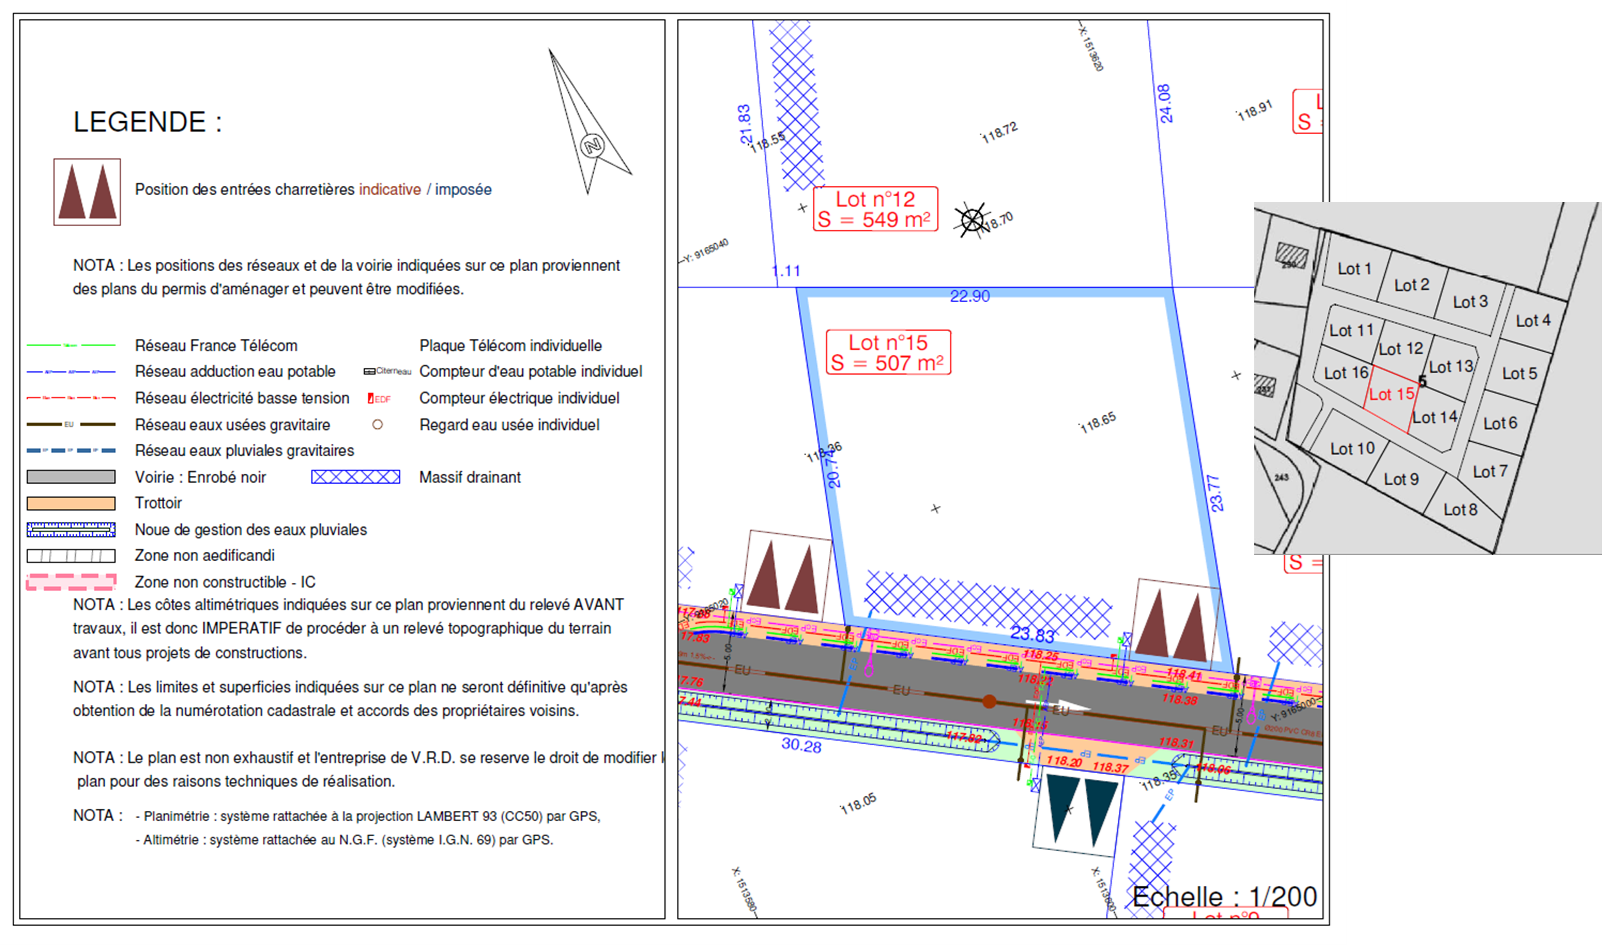Screen dimensions: 1602x945
Task: Select Lot 5 on the inset map
Action: [1519, 374]
